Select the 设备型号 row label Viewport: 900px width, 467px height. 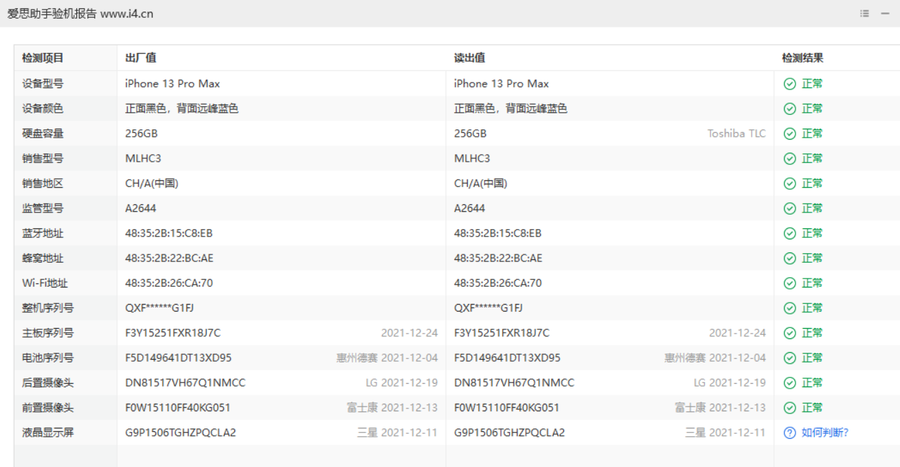(x=42, y=84)
